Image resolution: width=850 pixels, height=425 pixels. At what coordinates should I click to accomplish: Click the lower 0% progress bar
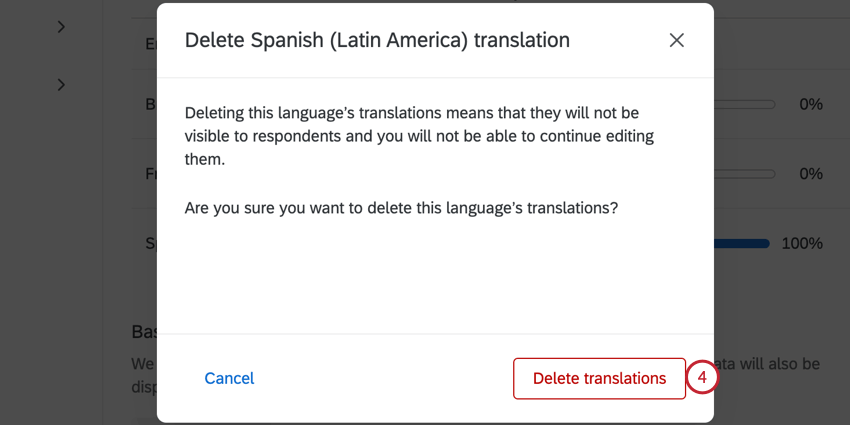tap(745, 174)
